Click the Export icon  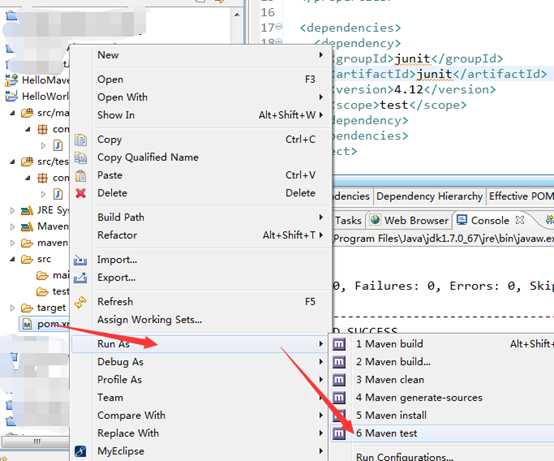[x=80, y=278]
